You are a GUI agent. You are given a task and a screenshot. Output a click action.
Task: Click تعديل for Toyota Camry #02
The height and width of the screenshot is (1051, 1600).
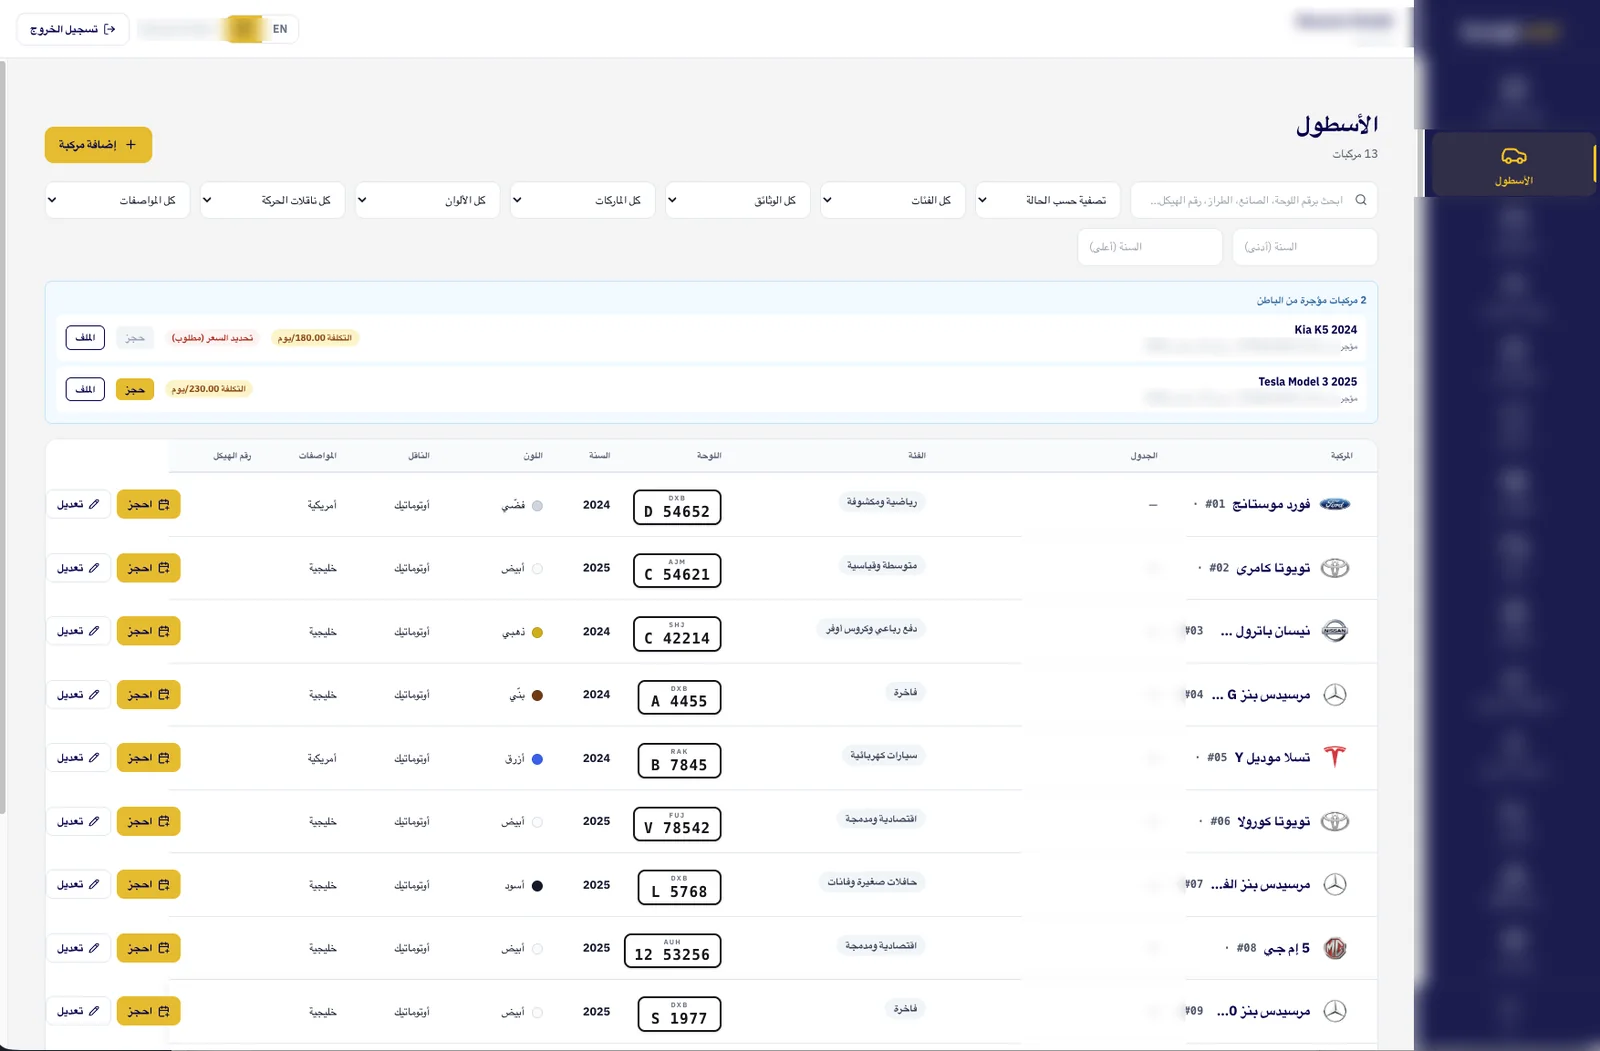[78, 568]
